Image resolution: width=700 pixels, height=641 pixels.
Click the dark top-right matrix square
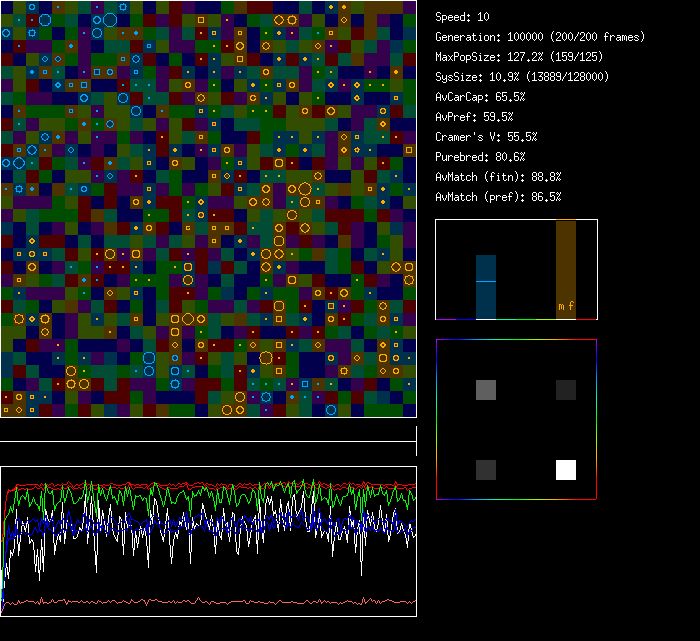point(566,390)
